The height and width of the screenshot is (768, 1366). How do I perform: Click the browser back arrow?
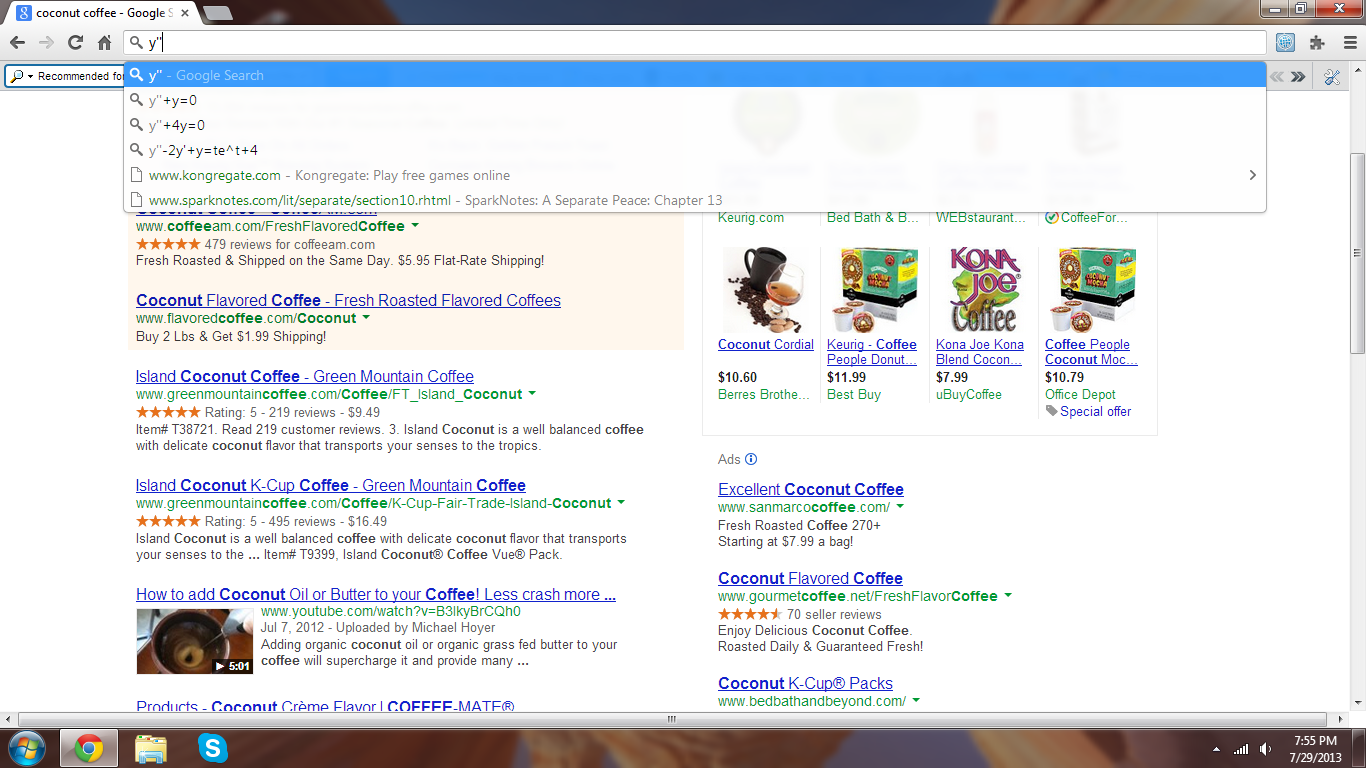17,43
